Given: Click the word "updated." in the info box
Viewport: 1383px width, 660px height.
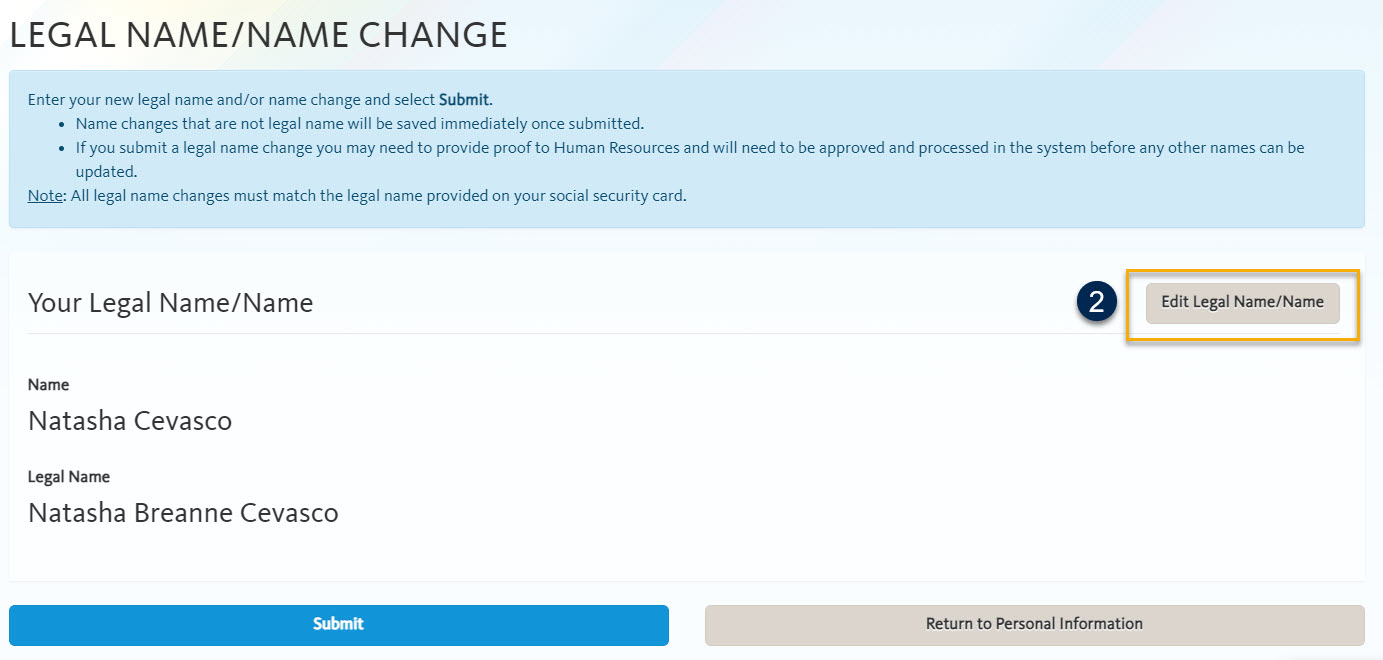Looking at the screenshot, I should click(106, 172).
